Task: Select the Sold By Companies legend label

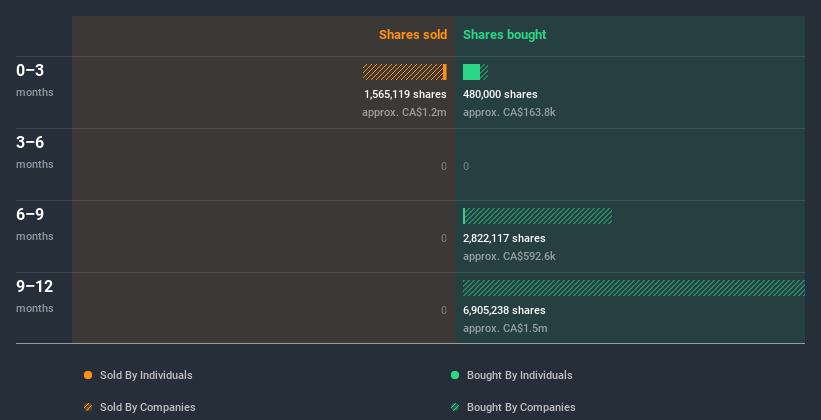Action: click(x=148, y=407)
